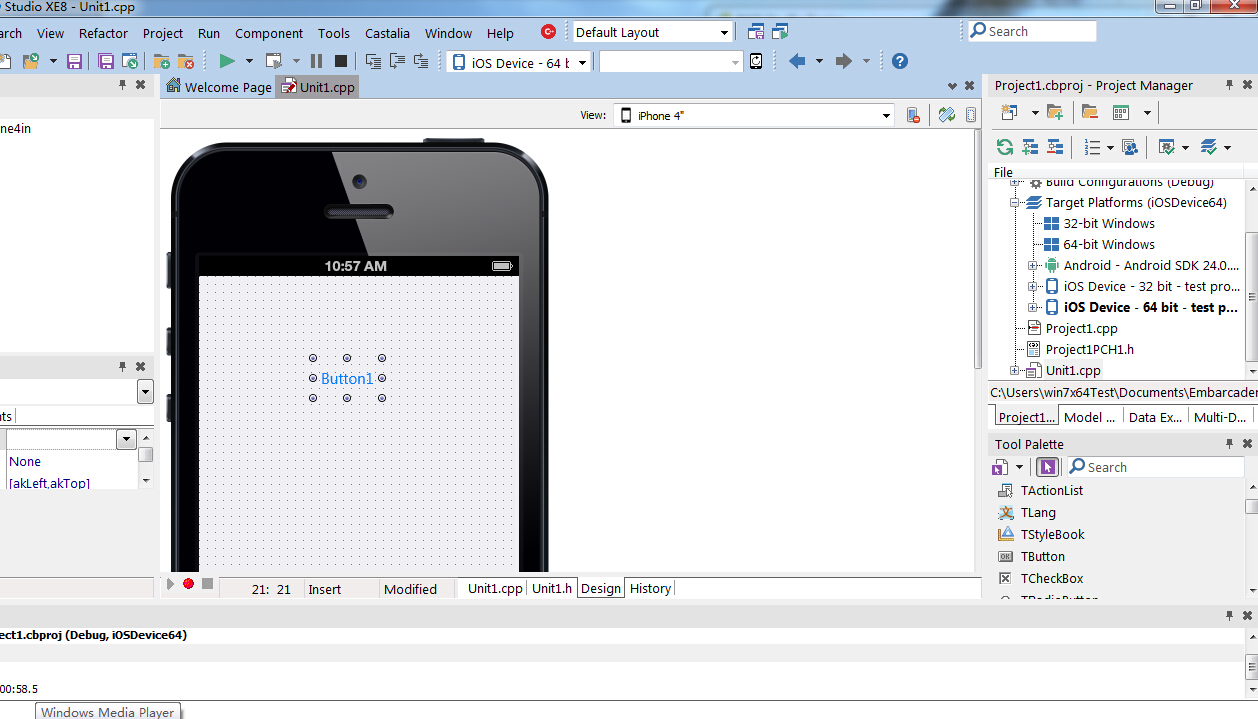Screen dimensions: 1258x719
Task: Switch to the History tab
Action: tap(650, 588)
